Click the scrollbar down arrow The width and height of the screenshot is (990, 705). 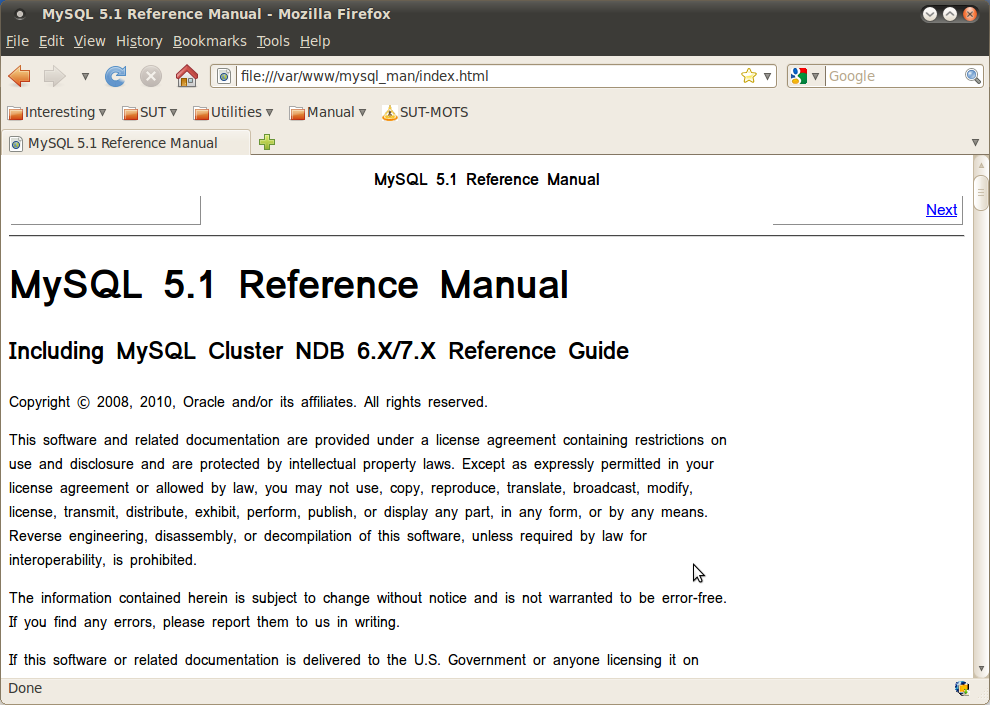(981, 668)
